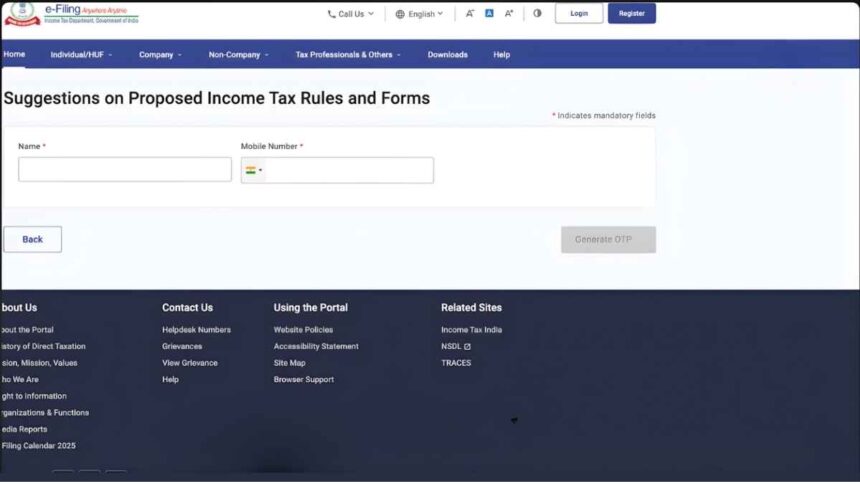Click the India flag country code selector
860x484 pixels.
click(253, 170)
